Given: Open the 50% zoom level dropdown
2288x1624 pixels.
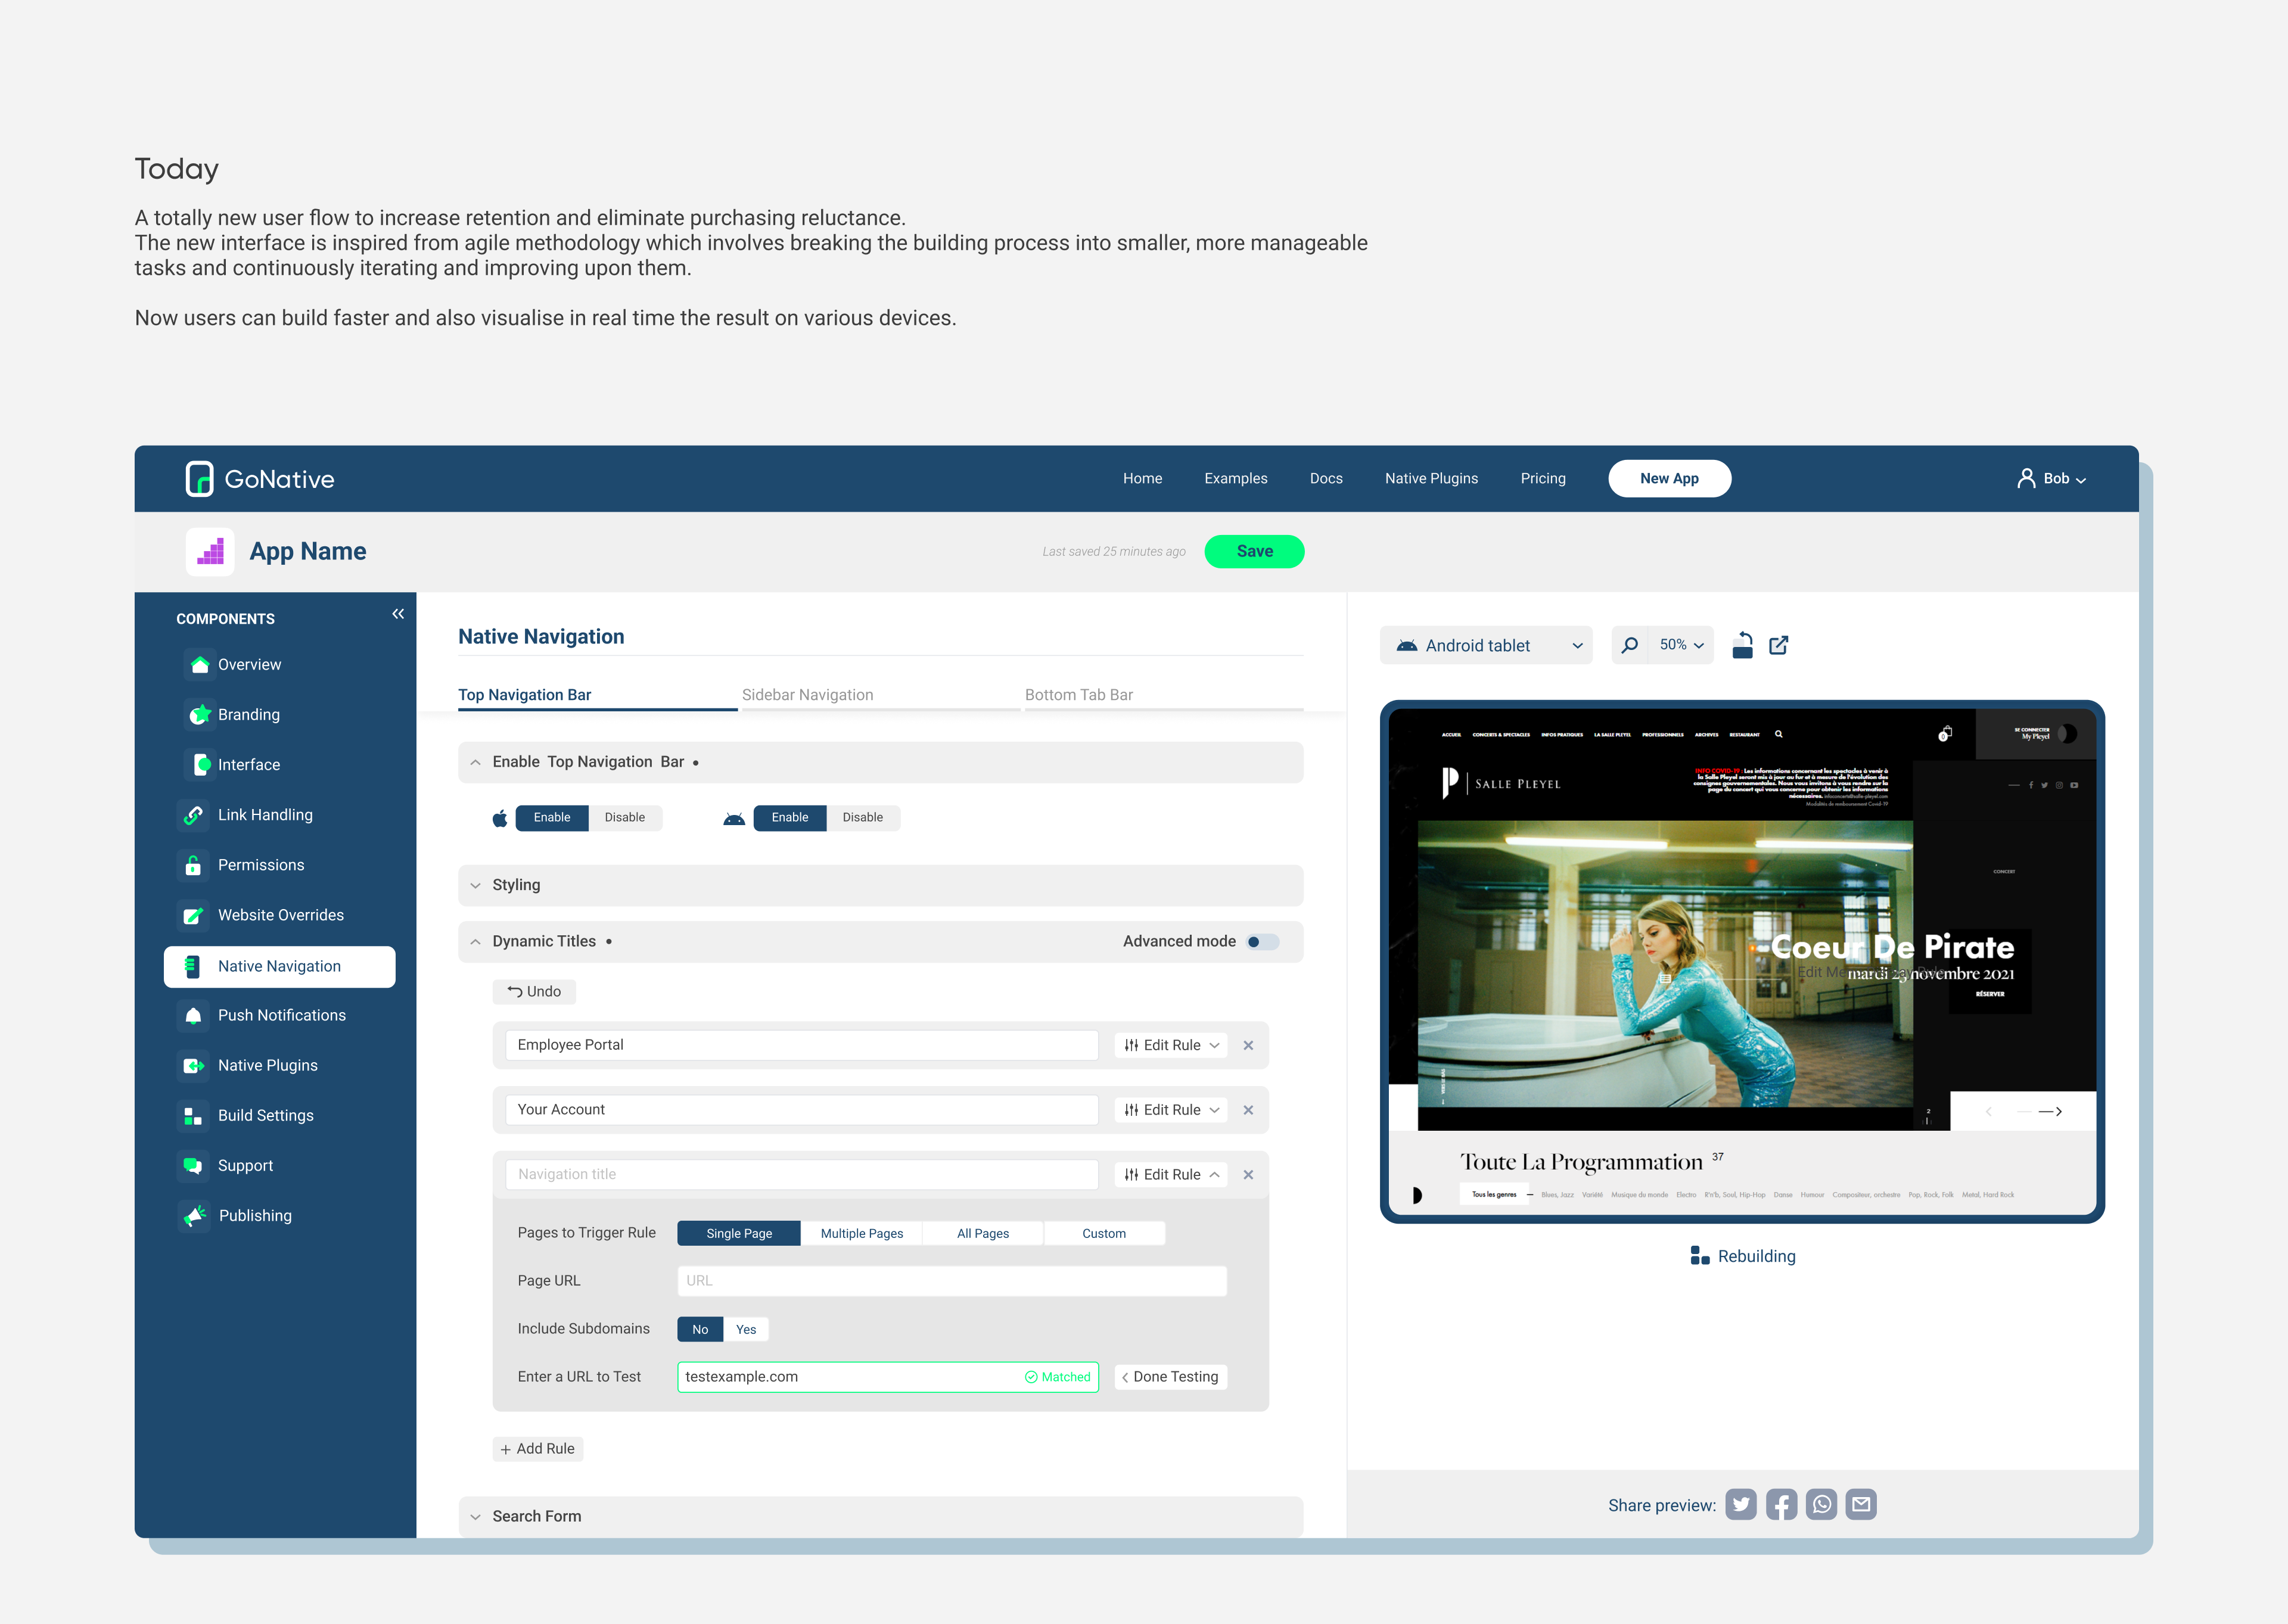Looking at the screenshot, I should [x=1681, y=645].
